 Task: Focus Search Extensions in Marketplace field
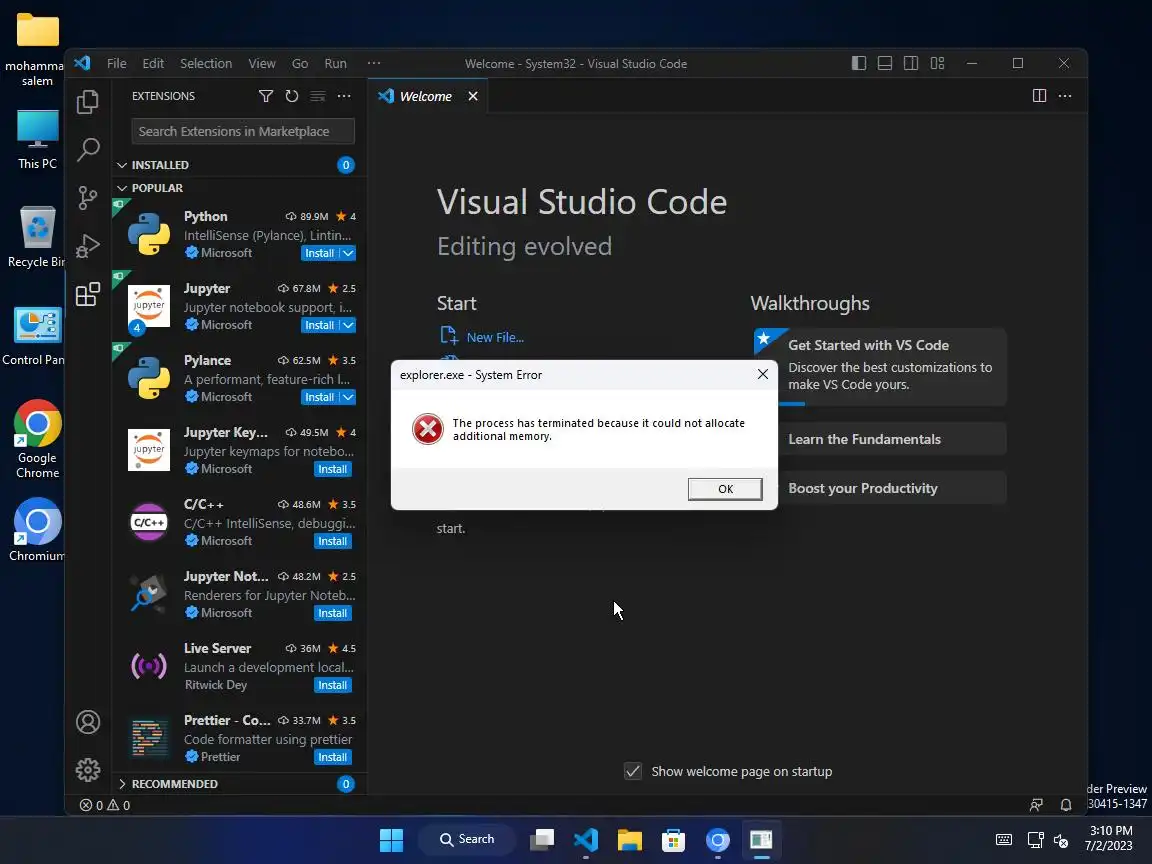pos(242,132)
